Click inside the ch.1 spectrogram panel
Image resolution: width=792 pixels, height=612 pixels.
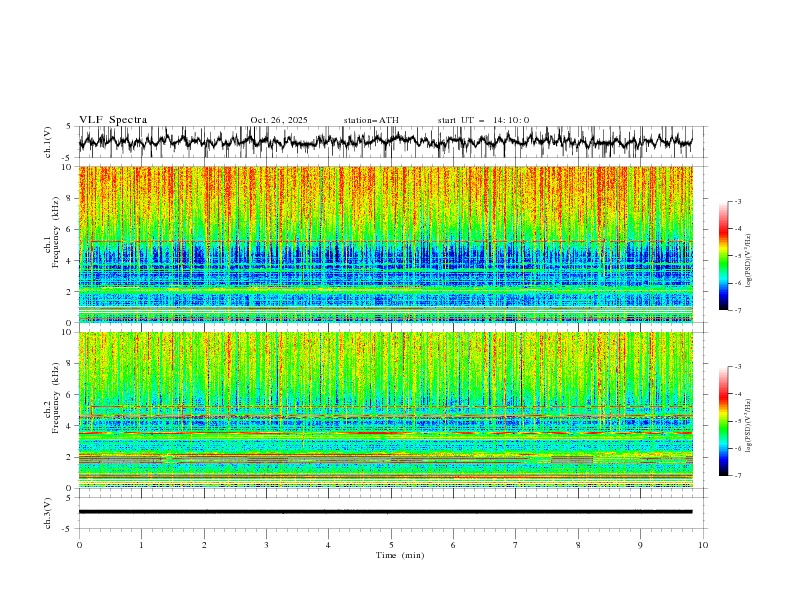(385, 244)
